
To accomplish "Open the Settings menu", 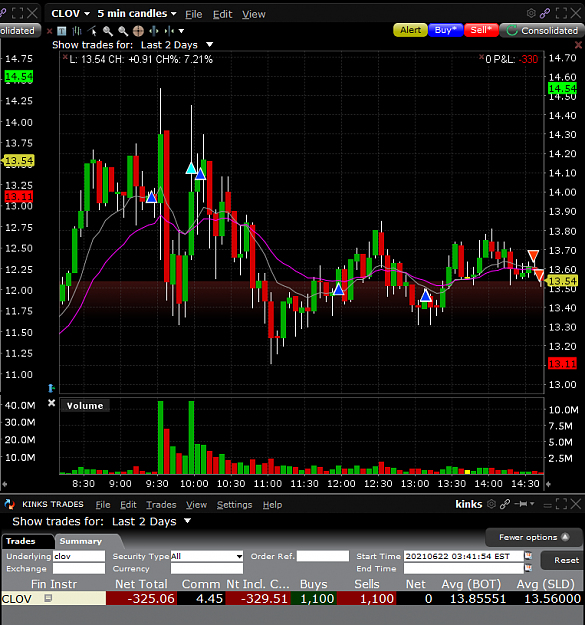I will [234, 505].
